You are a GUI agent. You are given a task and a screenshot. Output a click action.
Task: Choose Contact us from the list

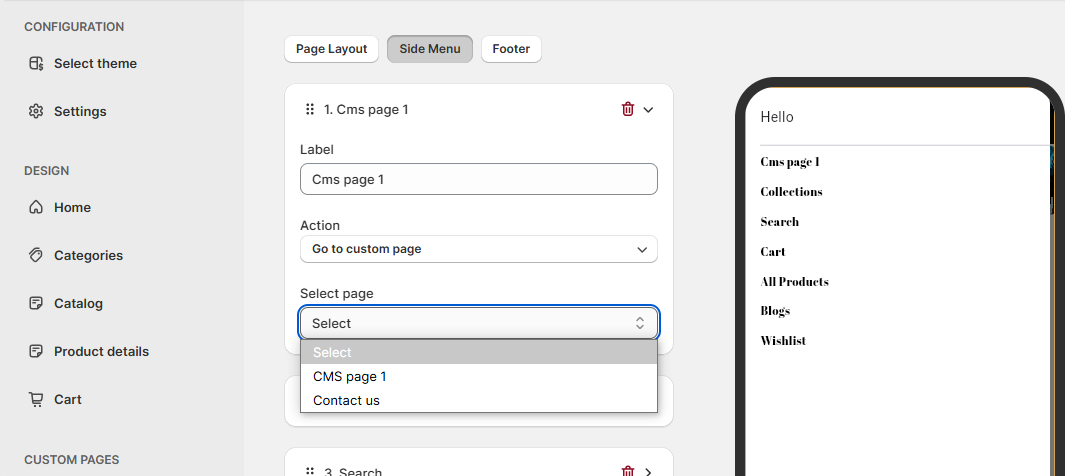click(x=479, y=401)
